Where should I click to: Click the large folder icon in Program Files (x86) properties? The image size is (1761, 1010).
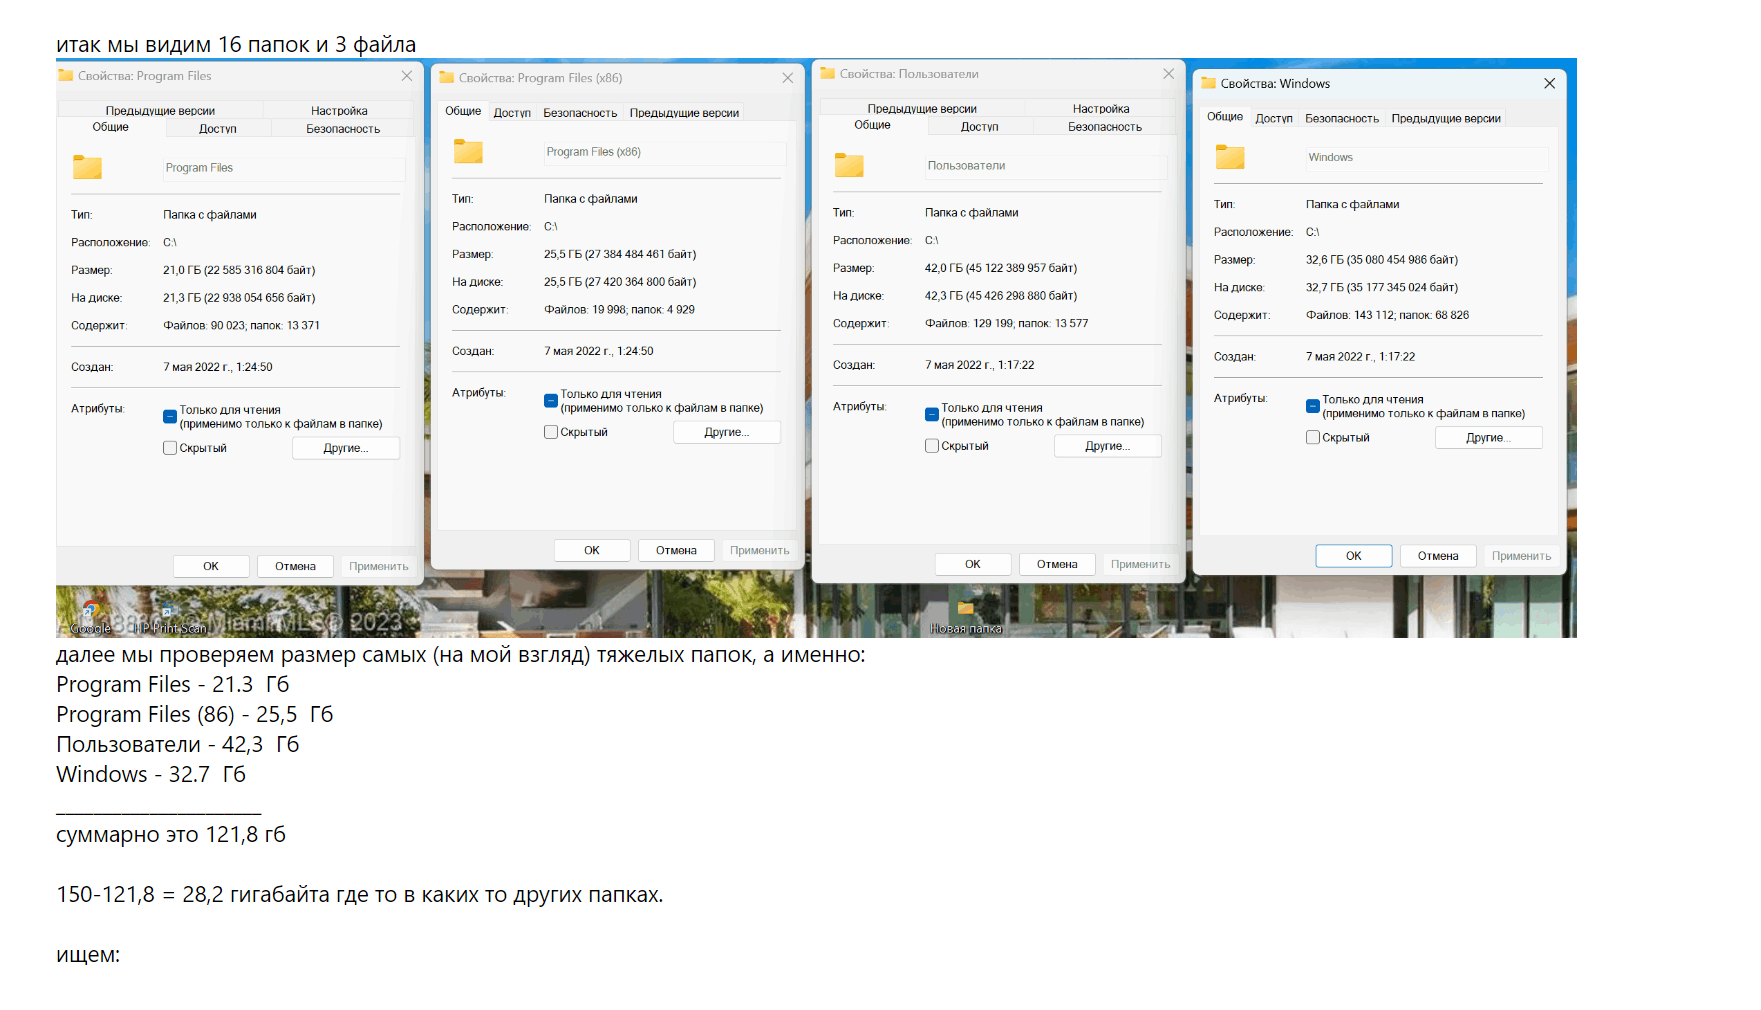pos(468,151)
